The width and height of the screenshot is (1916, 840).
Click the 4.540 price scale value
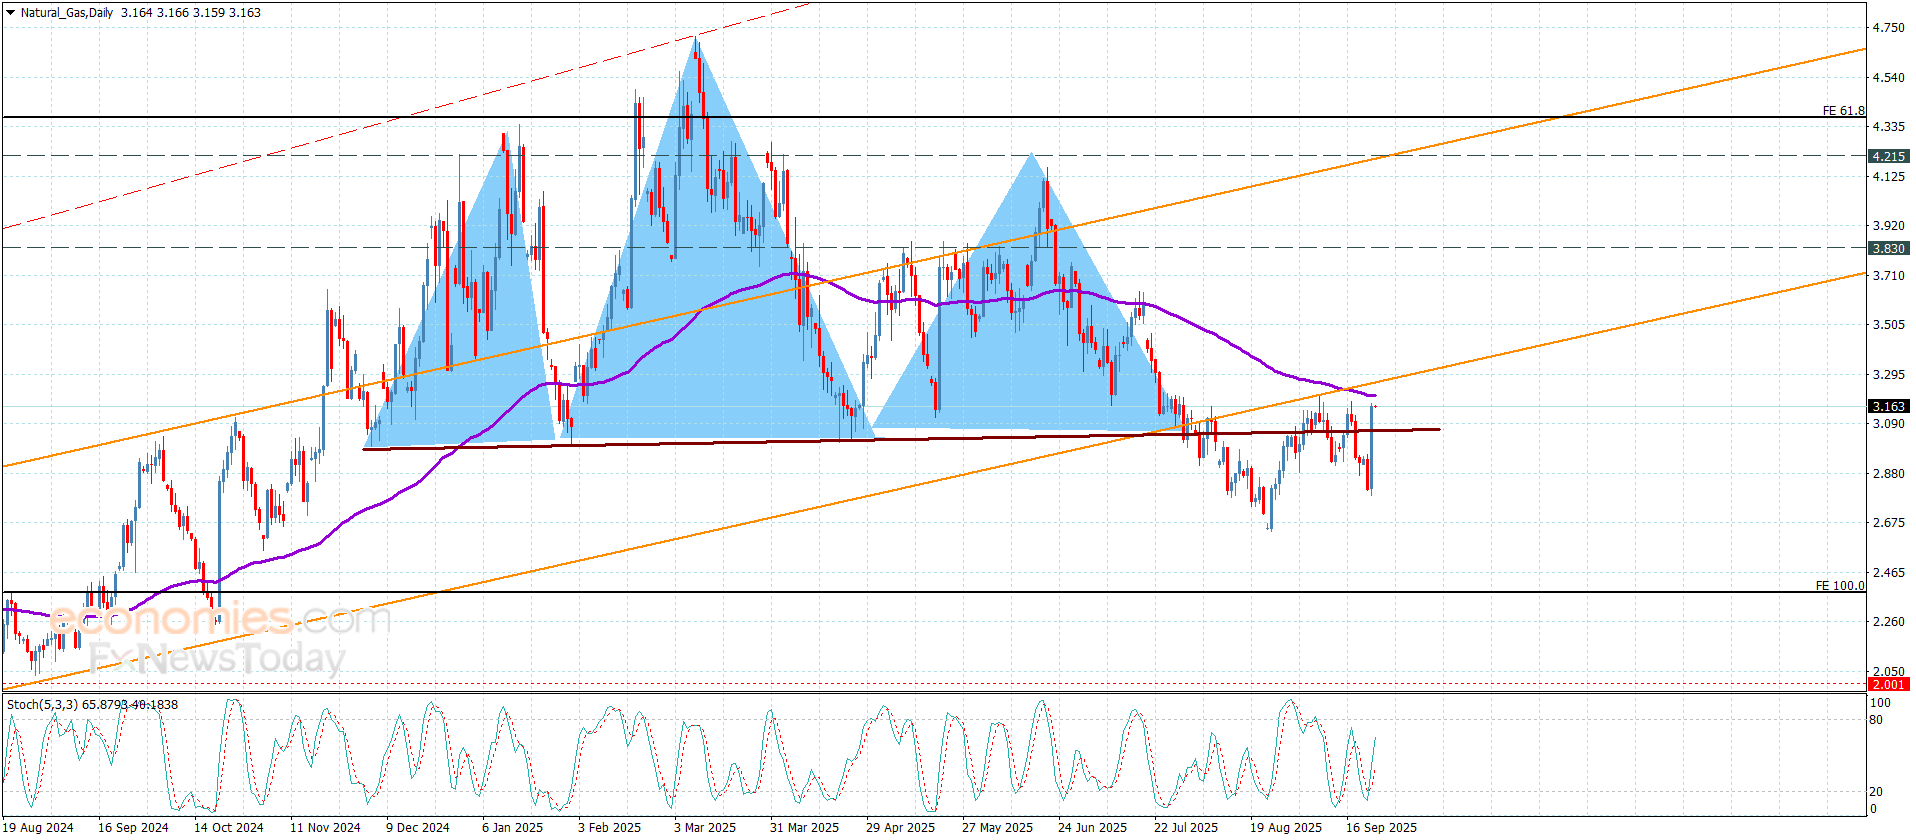[1888, 77]
